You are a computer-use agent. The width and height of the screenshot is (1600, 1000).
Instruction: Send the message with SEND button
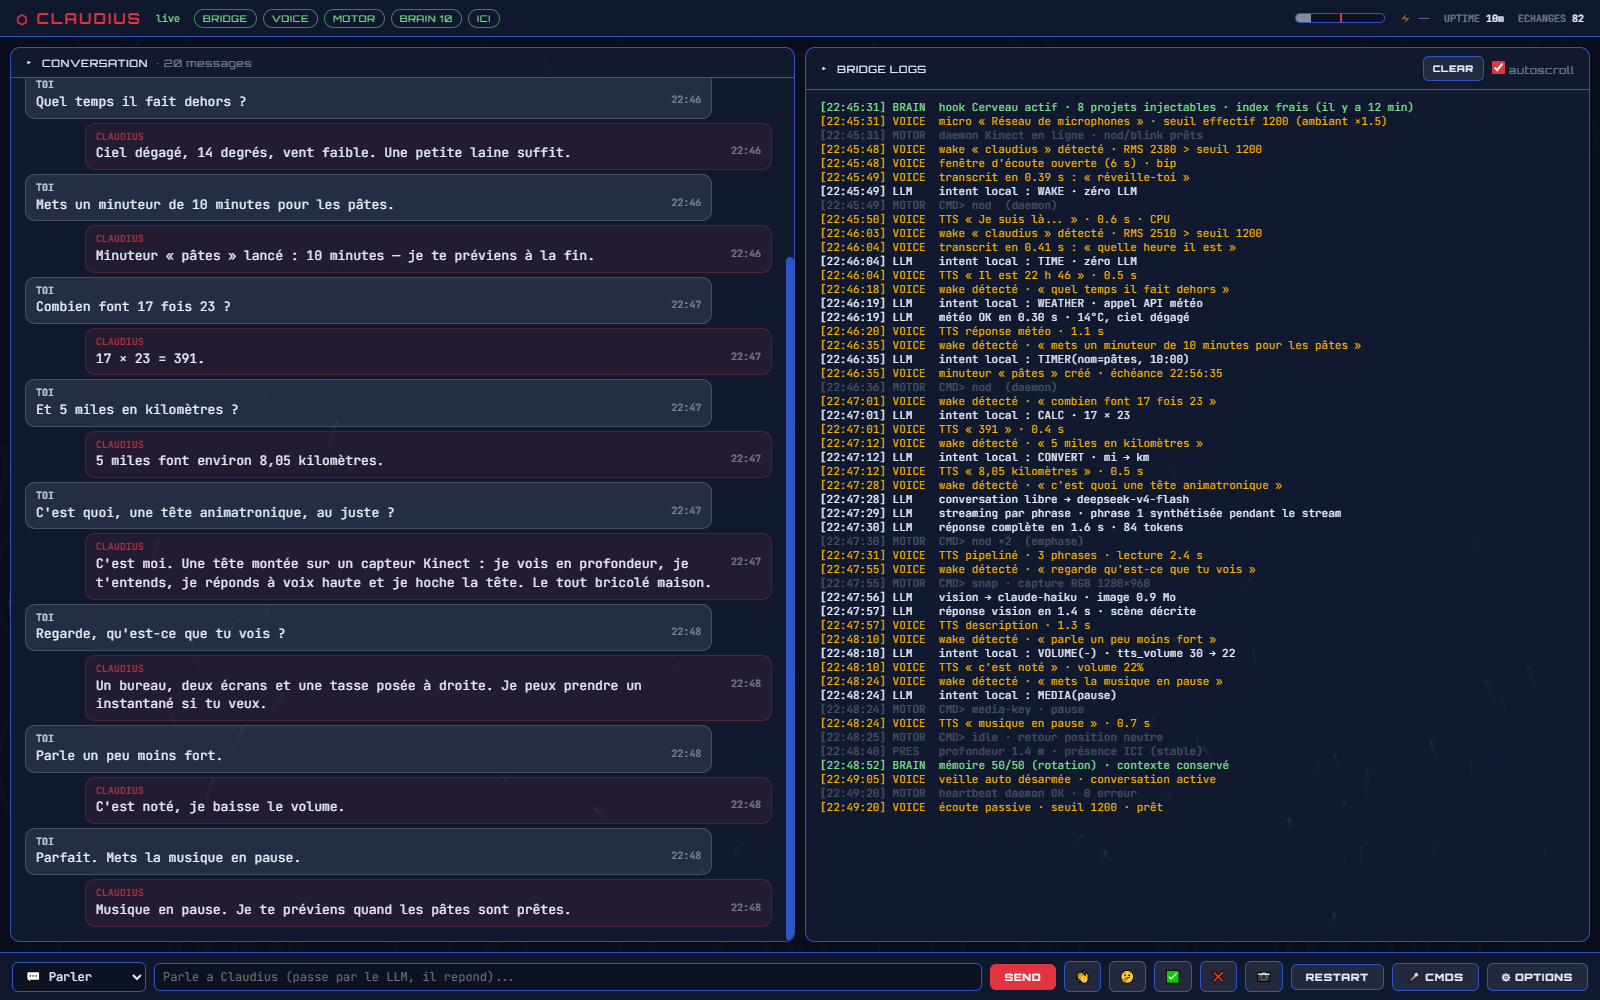[1023, 977]
